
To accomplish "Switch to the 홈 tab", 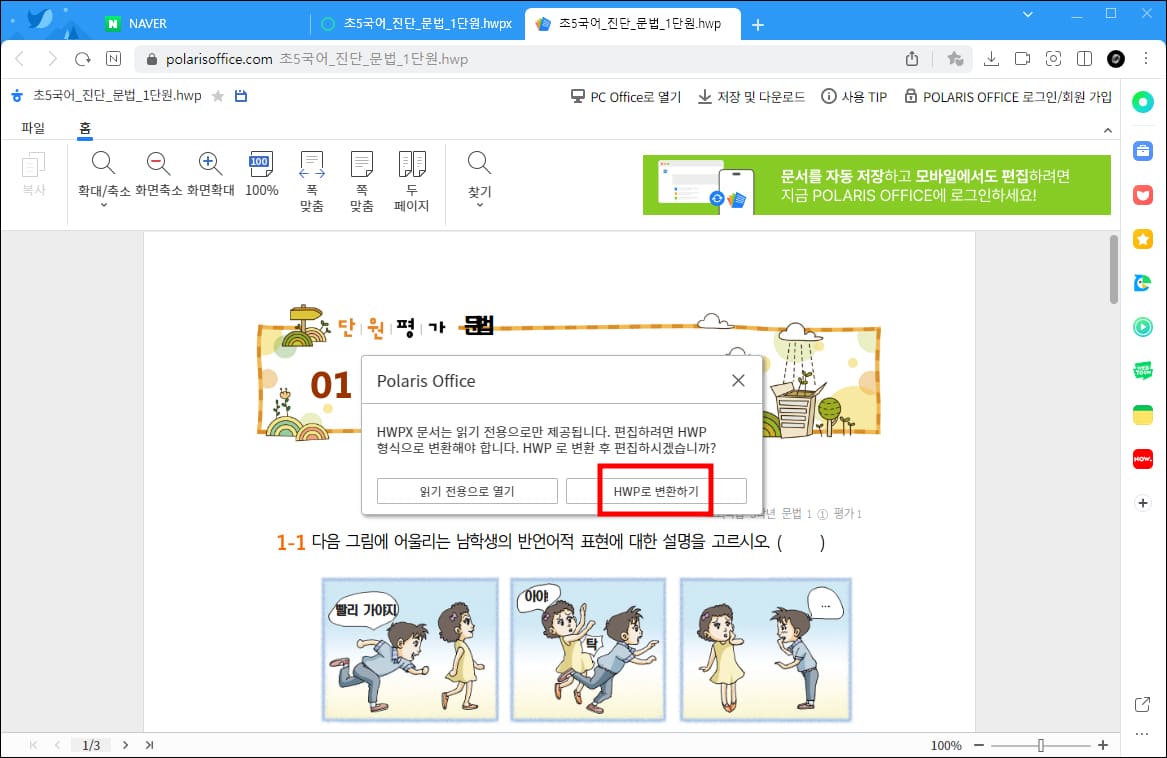I will (85, 128).
